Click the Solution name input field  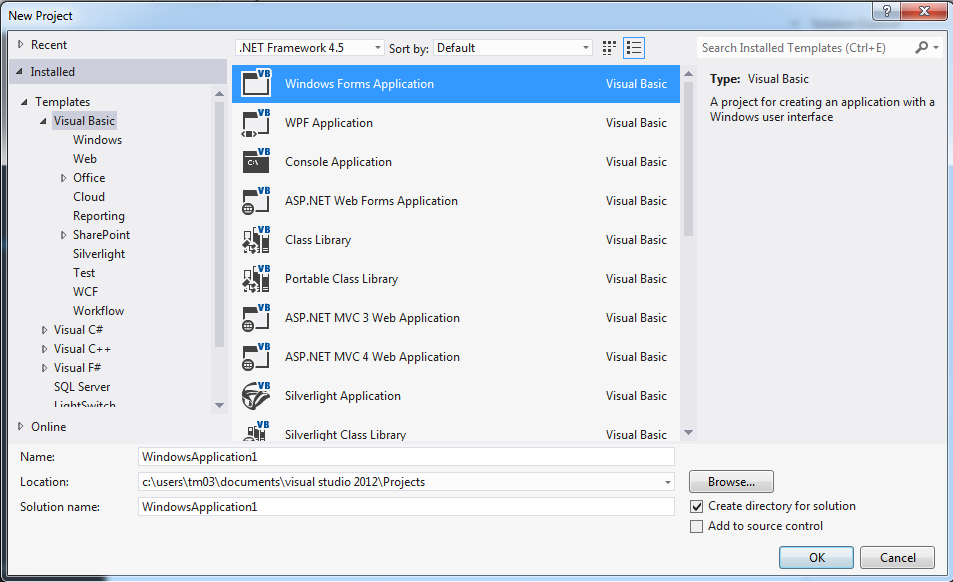coord(406,507)
